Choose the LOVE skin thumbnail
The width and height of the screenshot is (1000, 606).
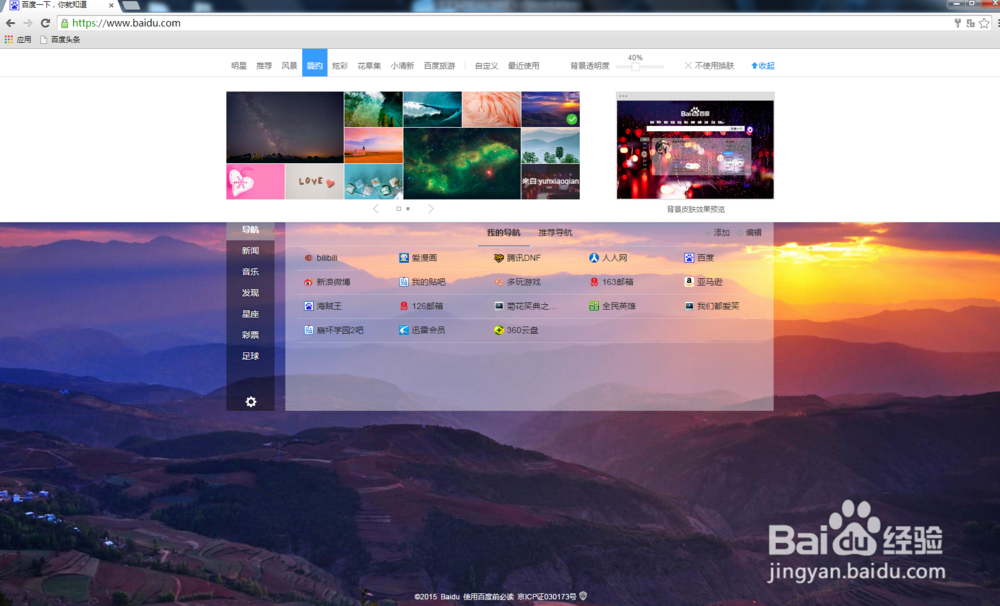click(314, 181)
